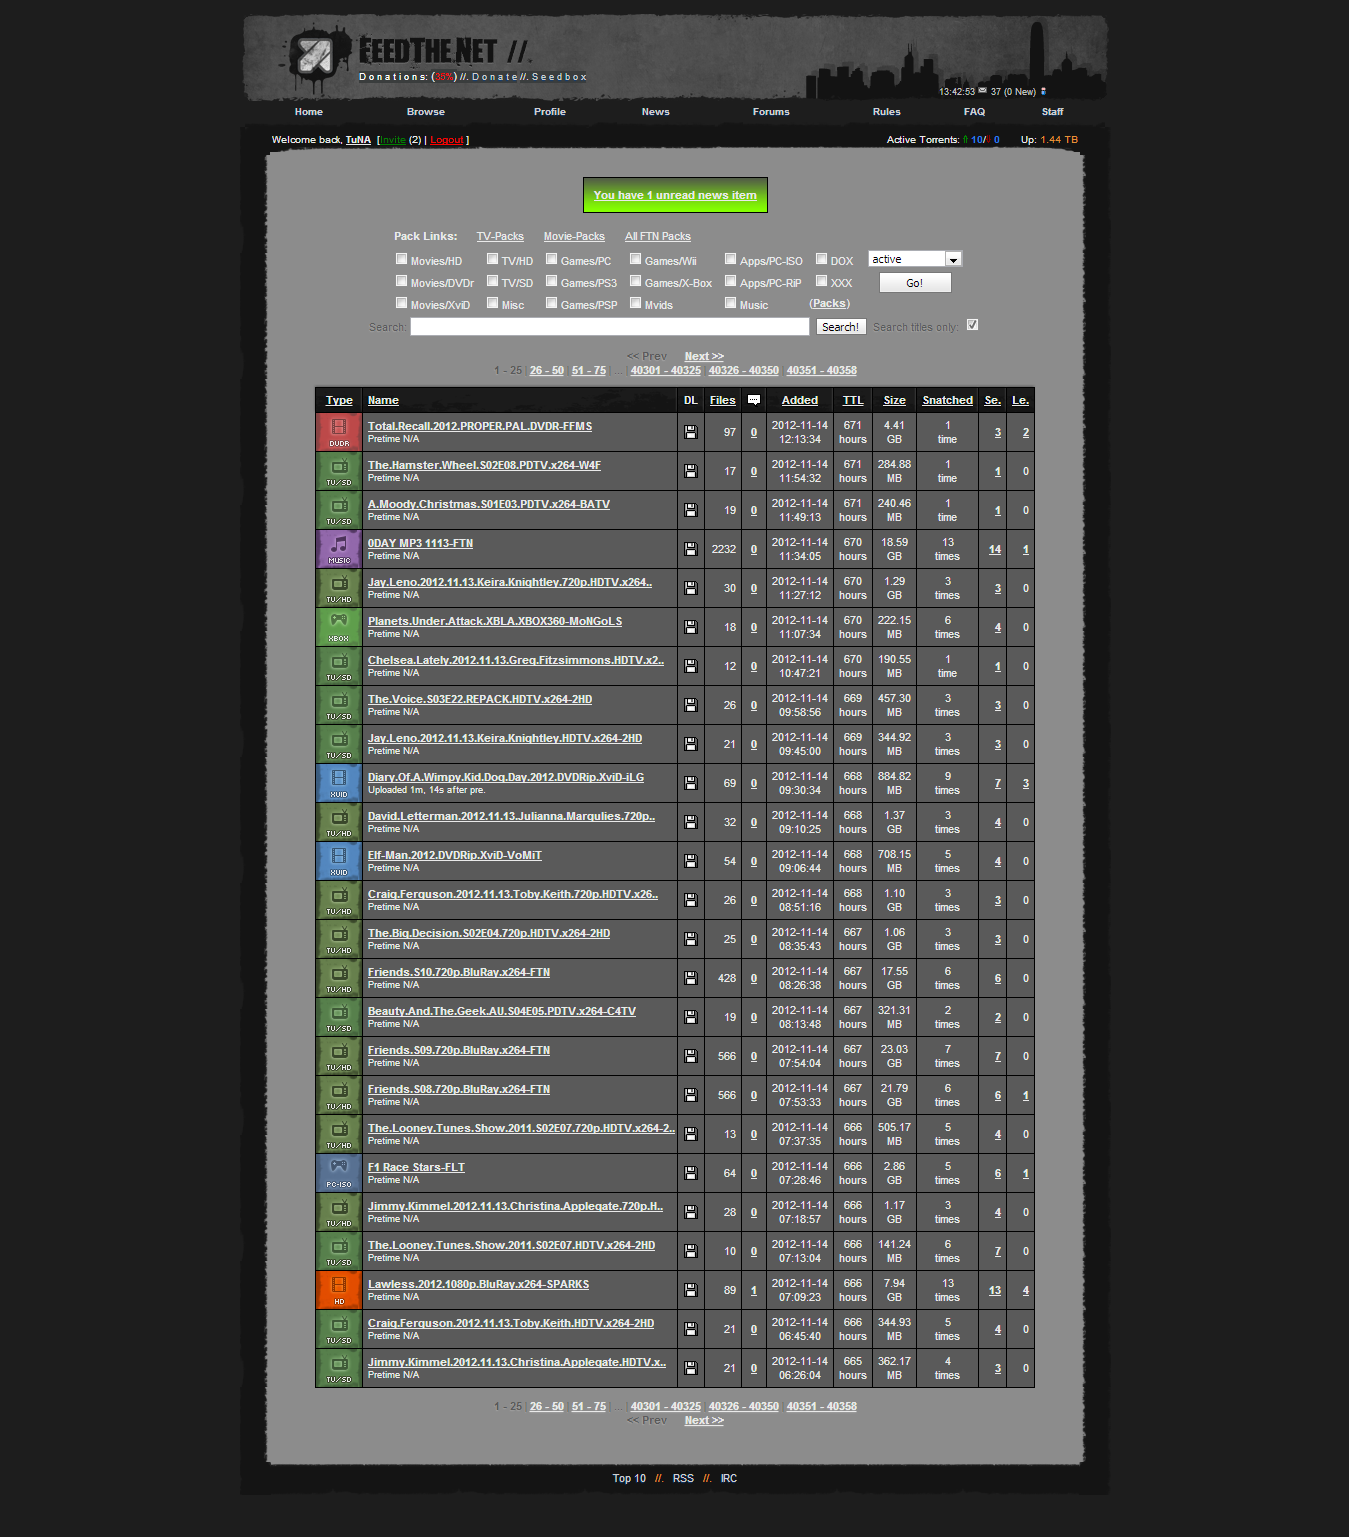Click the Go! filter button
The height and width of the screenshot is (1537, 1349).
click(x=915, y=283)
